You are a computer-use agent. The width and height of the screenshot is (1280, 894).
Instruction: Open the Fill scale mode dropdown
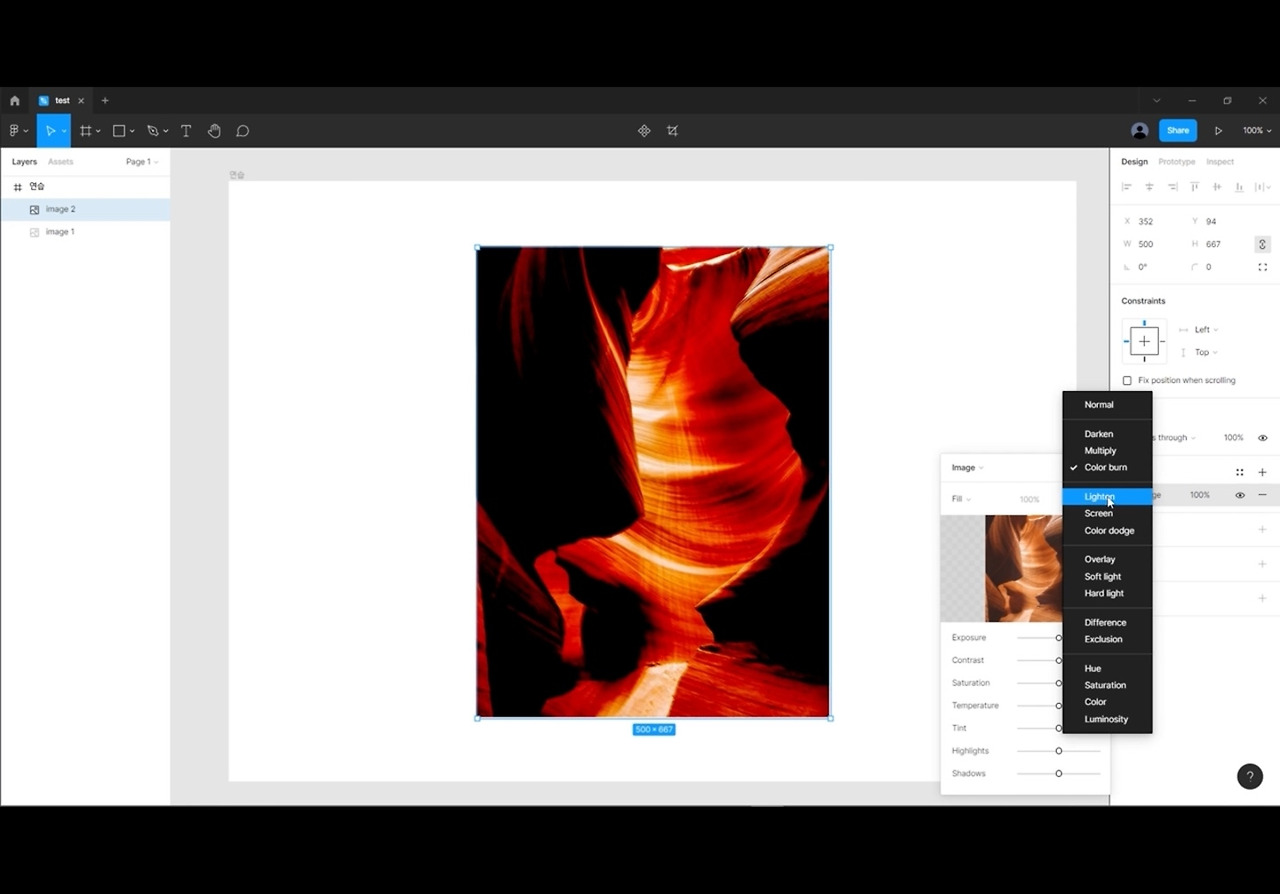(x=961, y=499)
